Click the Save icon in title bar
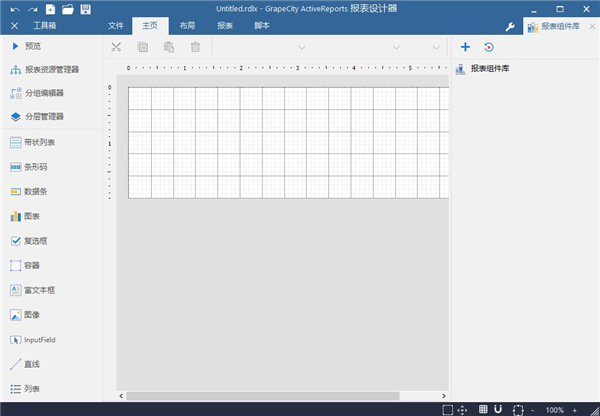The width and height of the screenshot is (600, 416). click(85, 8)
